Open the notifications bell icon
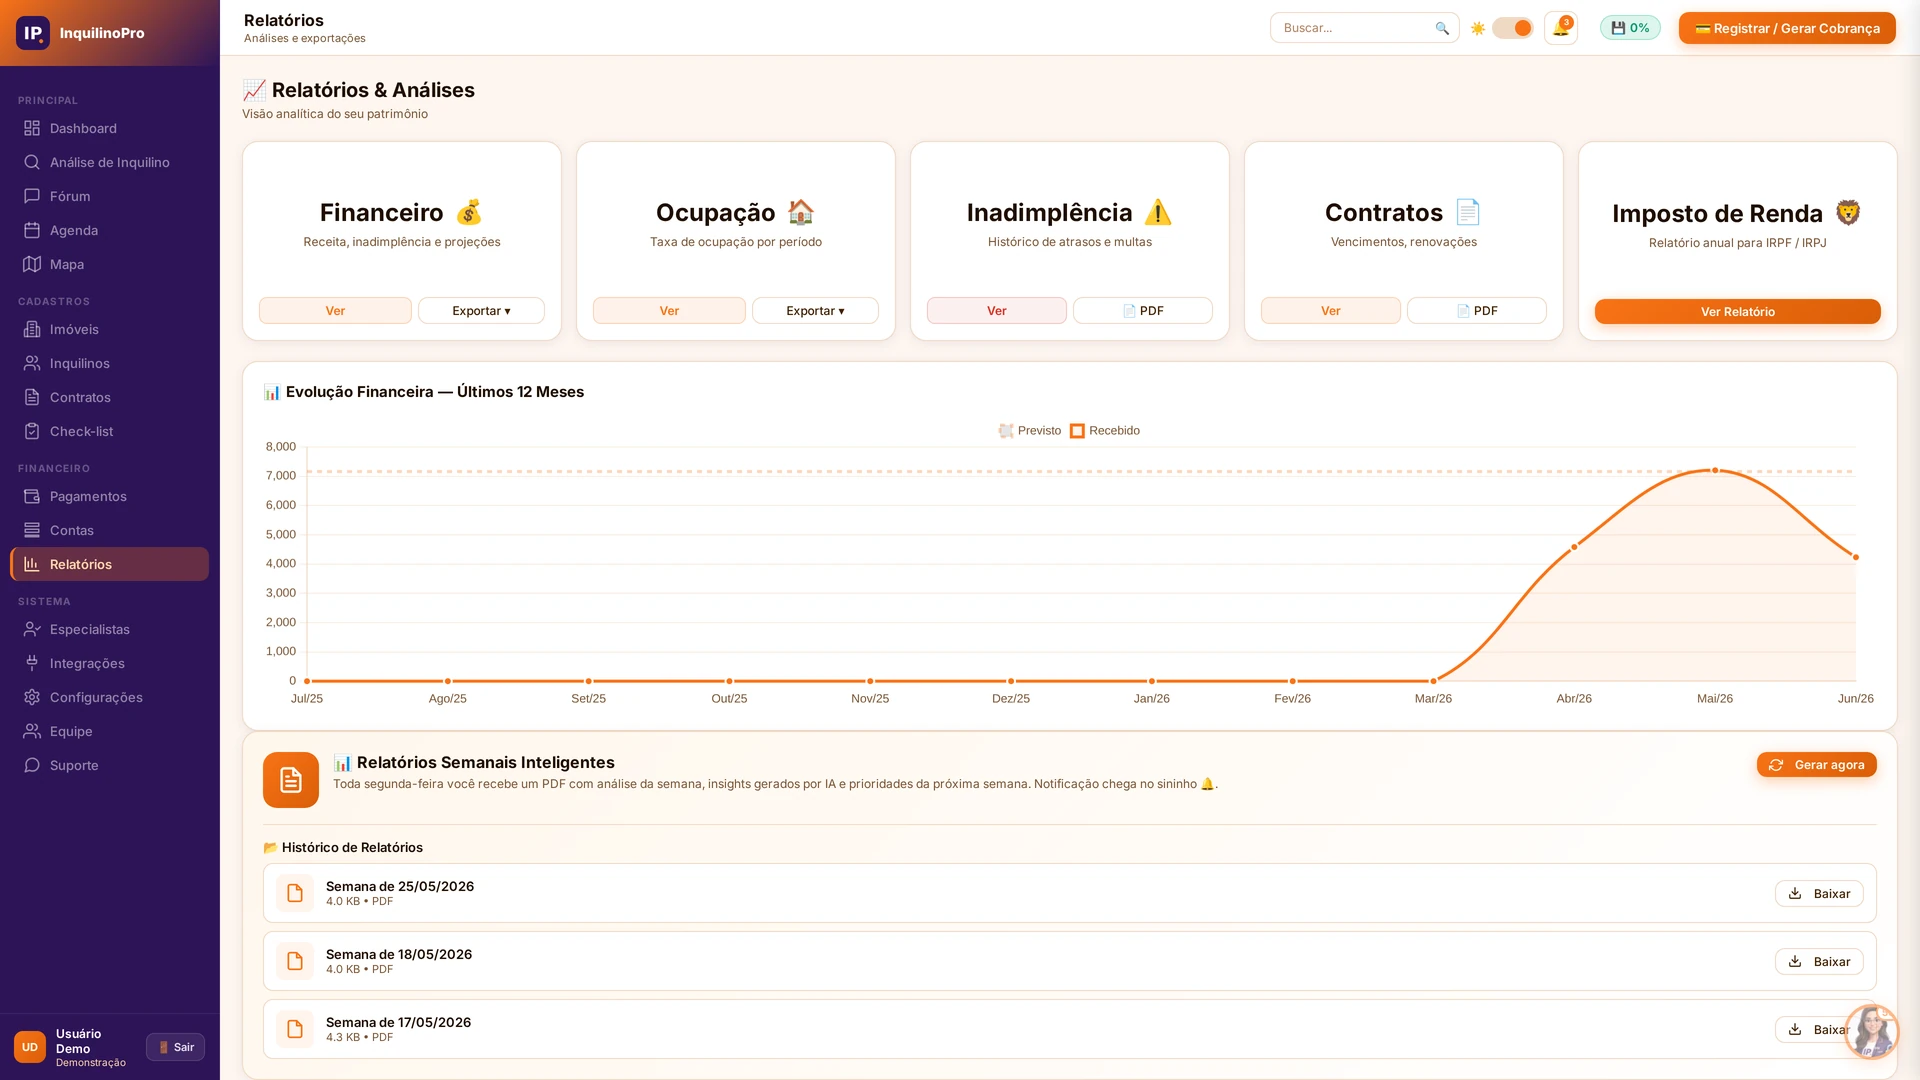The height and width of the screenshot is (1080, 1920). tap(1560, 28)
